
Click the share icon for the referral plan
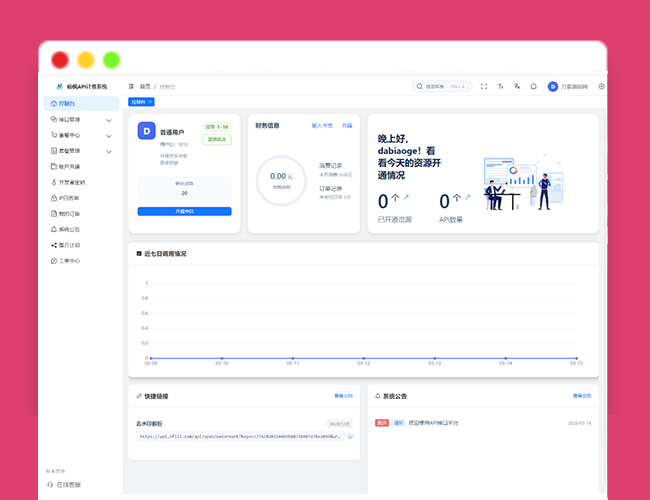coord(54,245)
